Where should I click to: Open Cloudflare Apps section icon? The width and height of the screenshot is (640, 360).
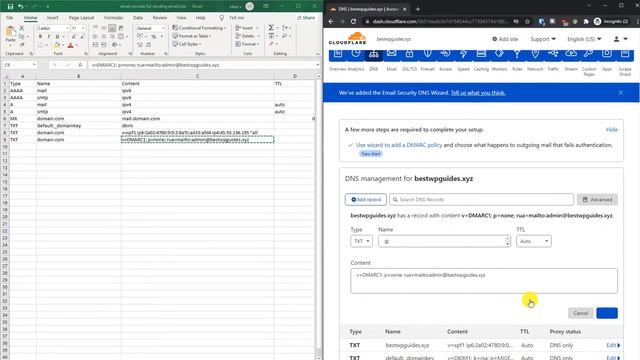coord(607,54)
